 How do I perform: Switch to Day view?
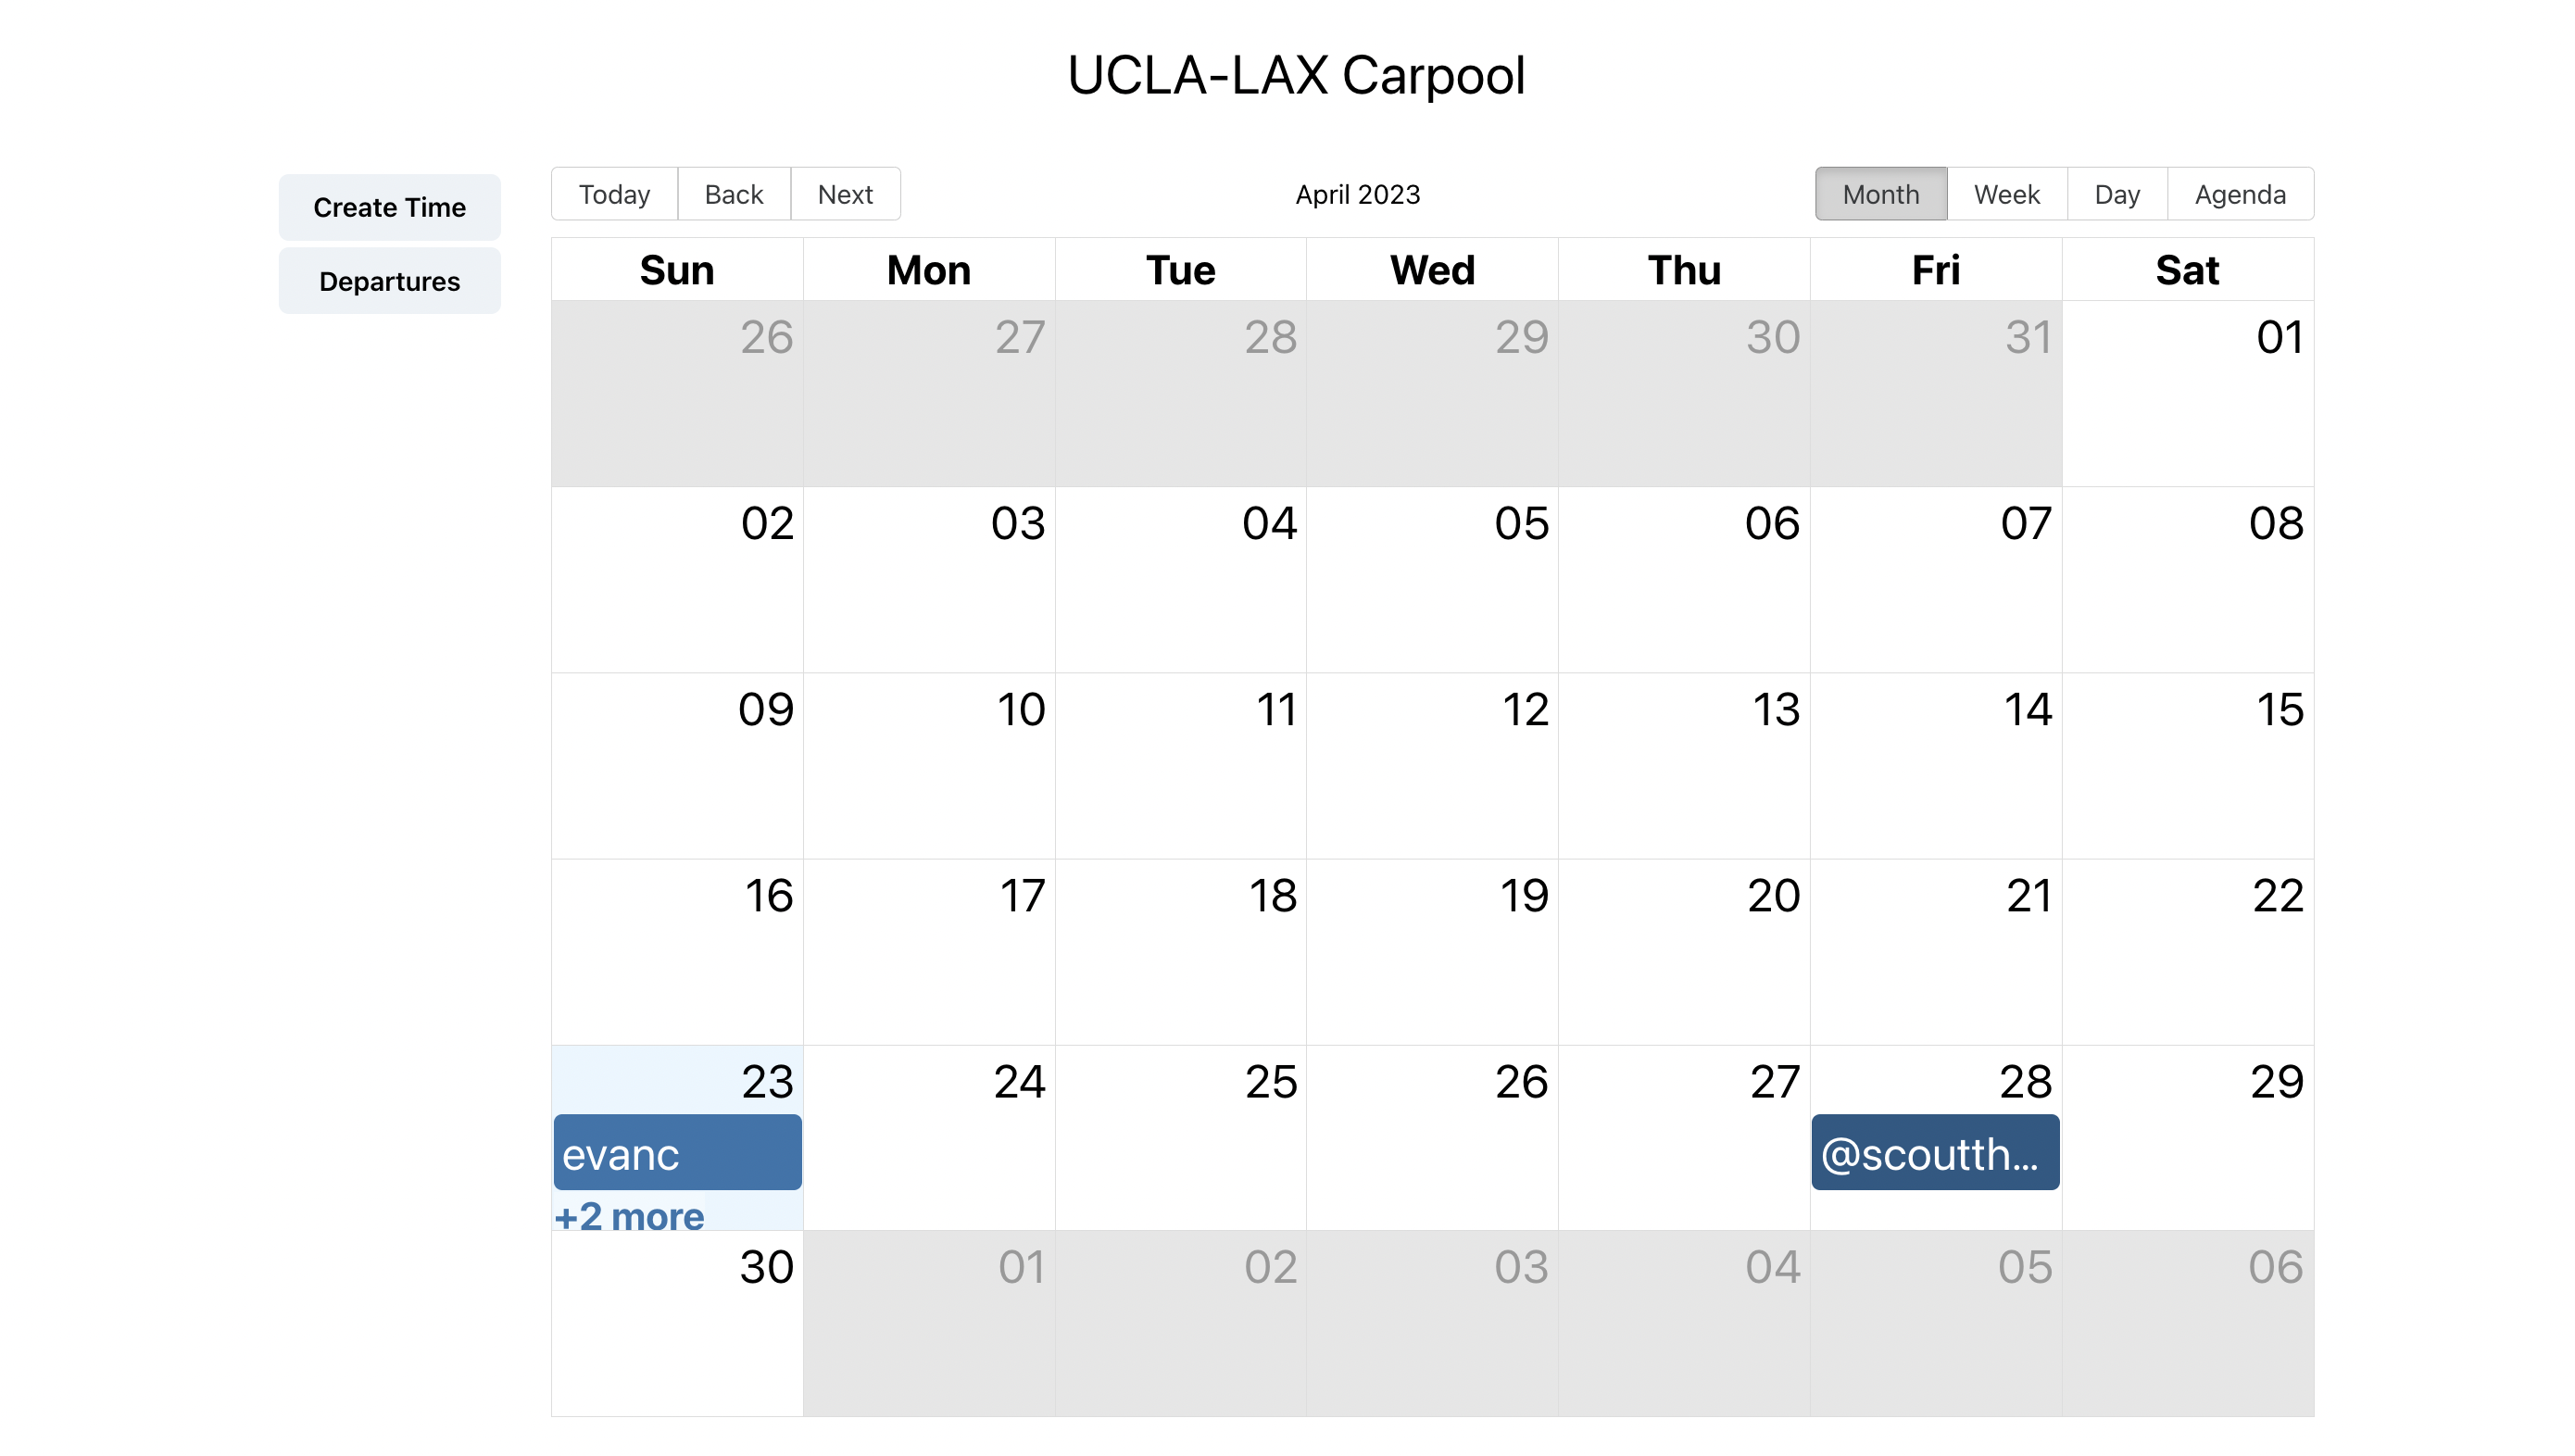pos(2116,194)
